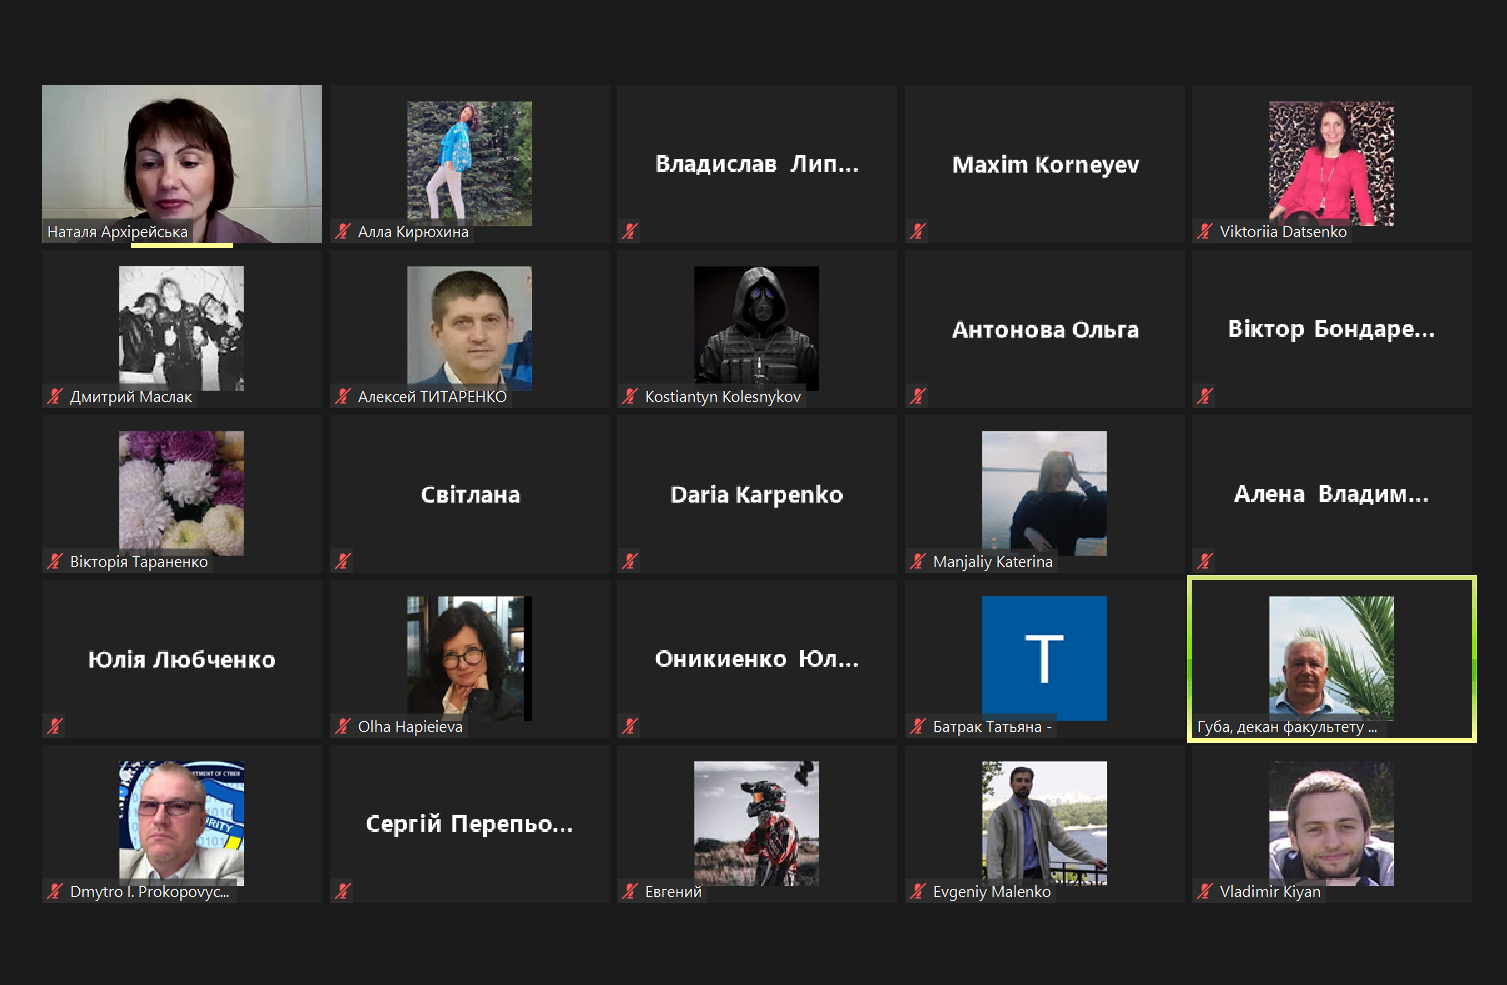Click muted mic icon in Сергій Перепьо... tile
Image resolution: width=1507 pixels, height=985 pixels.
point(343,891)
